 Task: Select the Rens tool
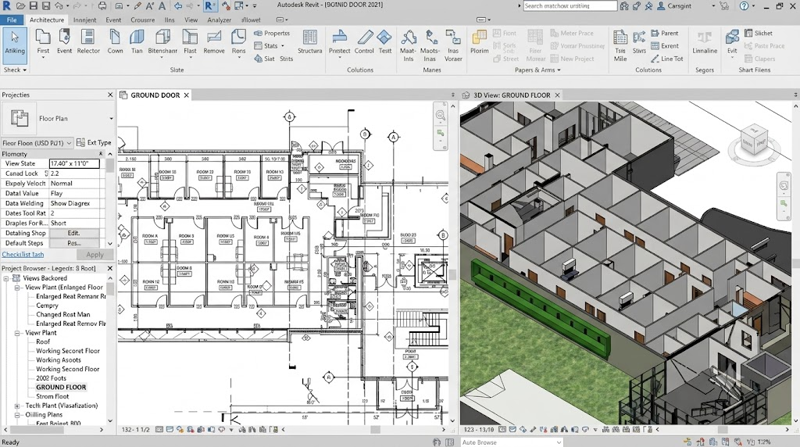tap(238, 42)
